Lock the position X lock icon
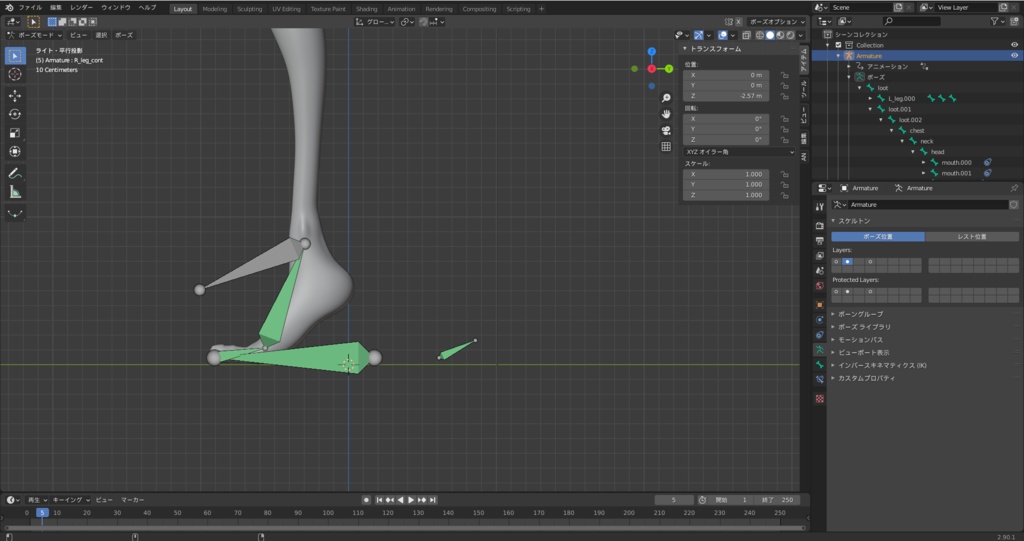The image size is (1024, 541). (x=784, y=75)
